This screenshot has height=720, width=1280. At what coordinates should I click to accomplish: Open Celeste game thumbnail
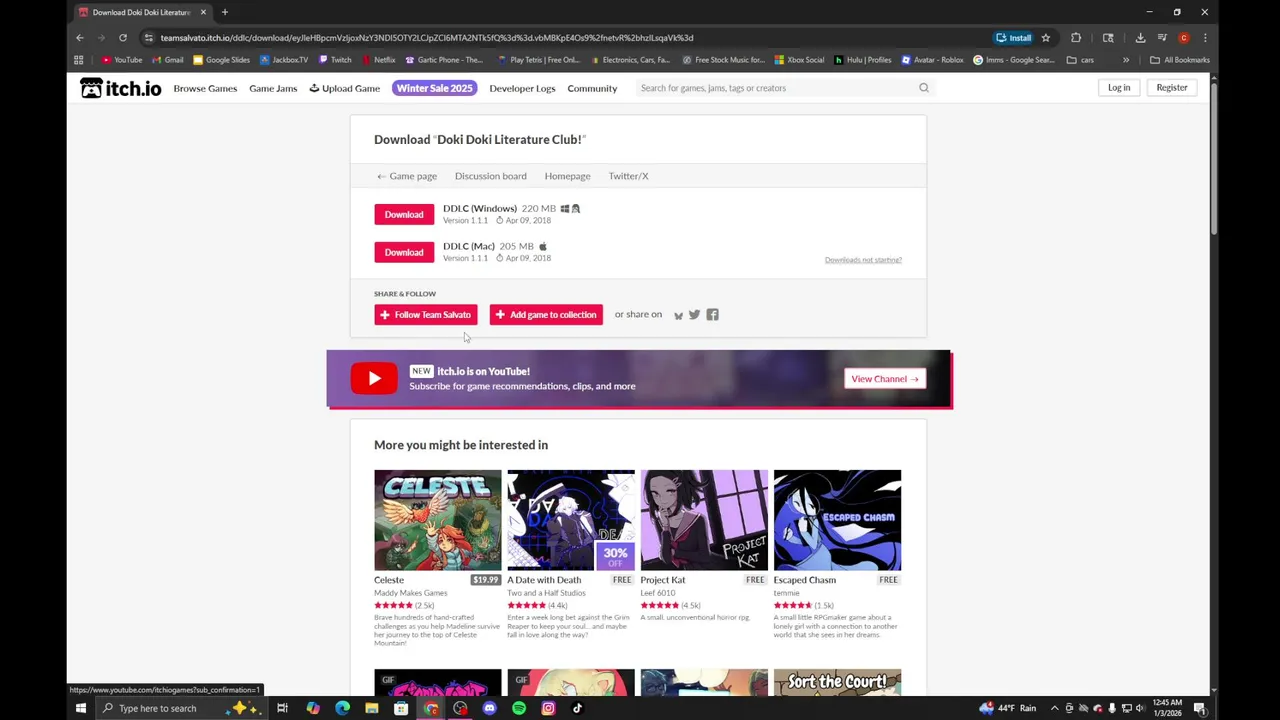438,520
